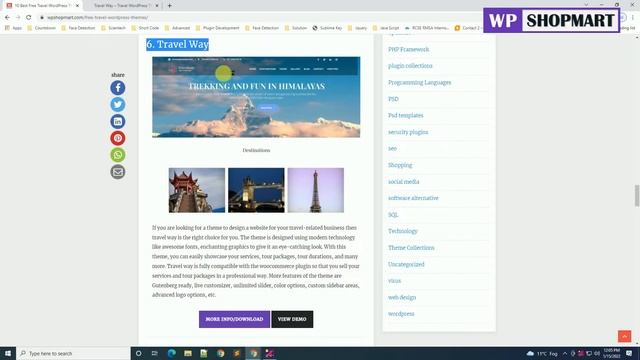Open Task View in the taskbar
The height and width of the screenshot is (360, 640).
pyautogui.click(x=155, y=353)
